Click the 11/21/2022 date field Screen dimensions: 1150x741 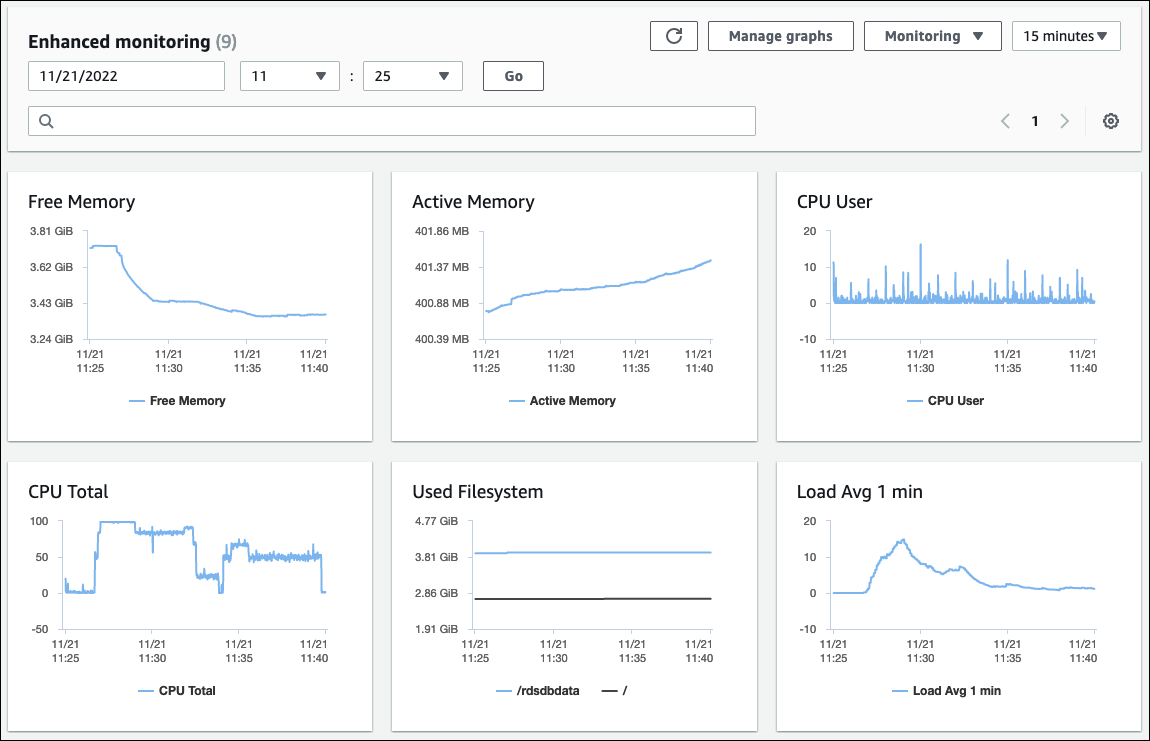click(x=126, y=75)
